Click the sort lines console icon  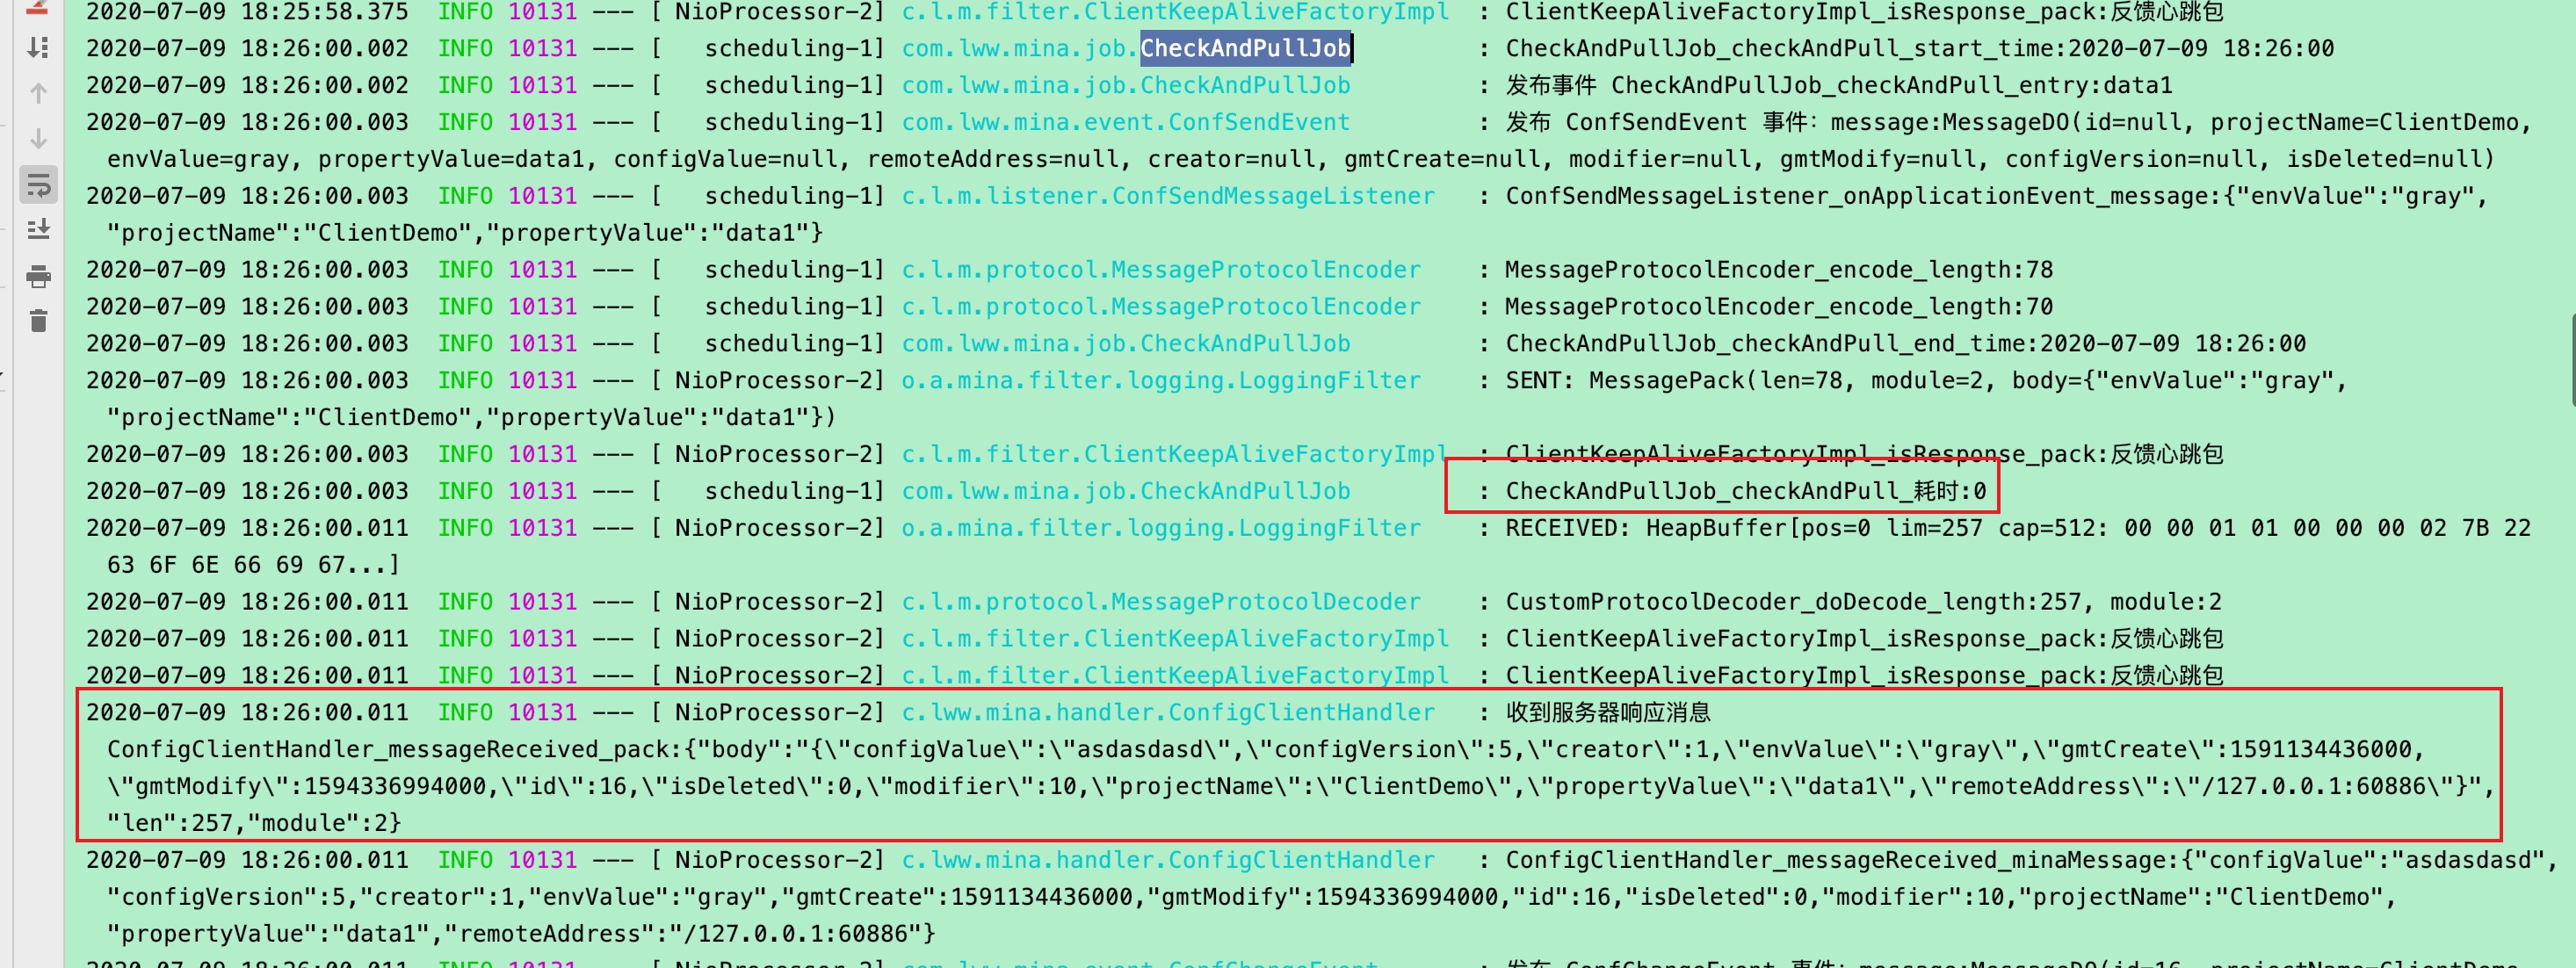click(x=38, y=48)
